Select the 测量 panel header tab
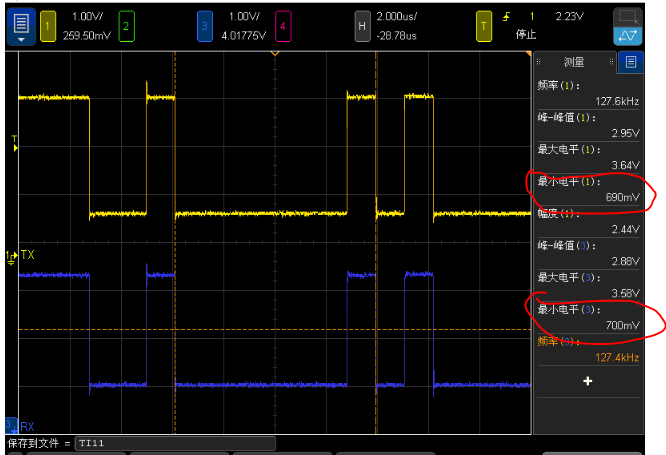Image resolution: width=666 pixels, height=455 pixels. click(574, 62)
